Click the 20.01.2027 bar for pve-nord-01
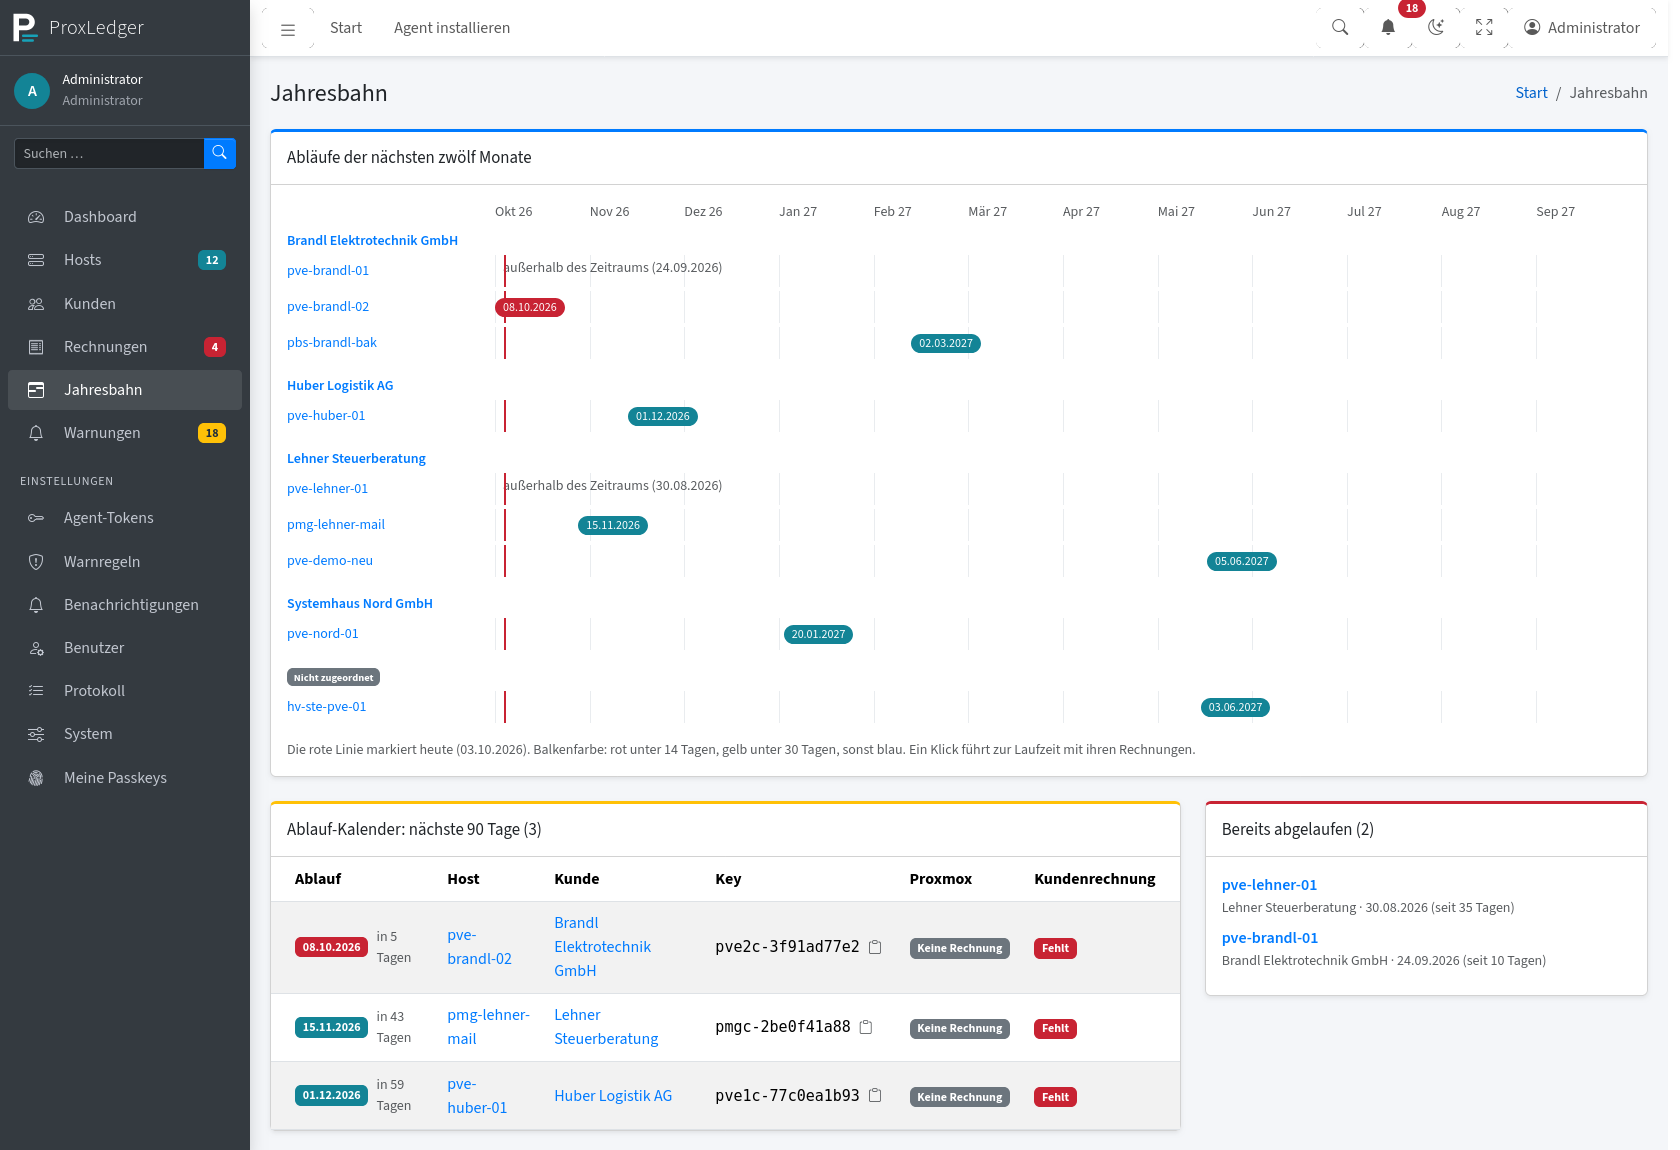 click(819, 634)
